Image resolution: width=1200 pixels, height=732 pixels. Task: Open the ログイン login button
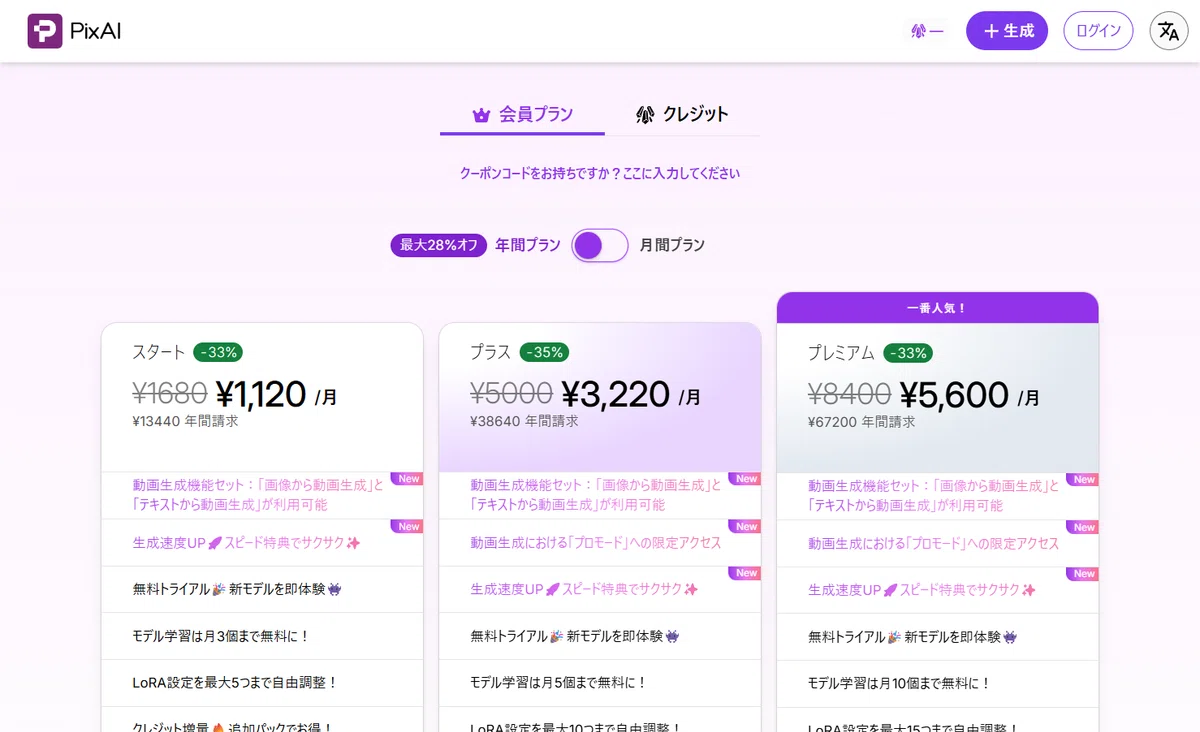pyautogui.click(x=1098, y=31)
